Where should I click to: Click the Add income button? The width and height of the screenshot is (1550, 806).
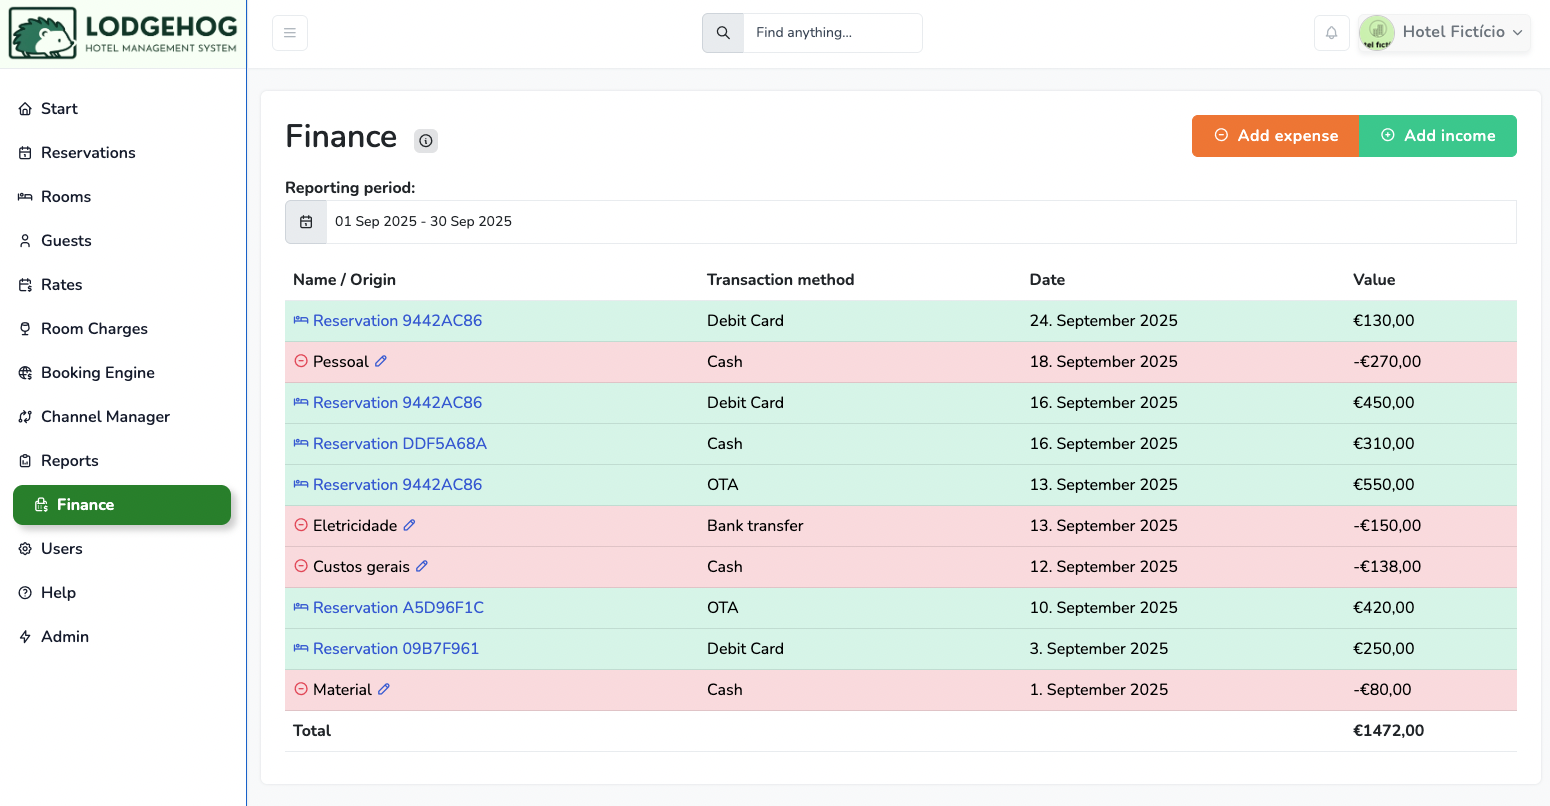click(1438, 136)
